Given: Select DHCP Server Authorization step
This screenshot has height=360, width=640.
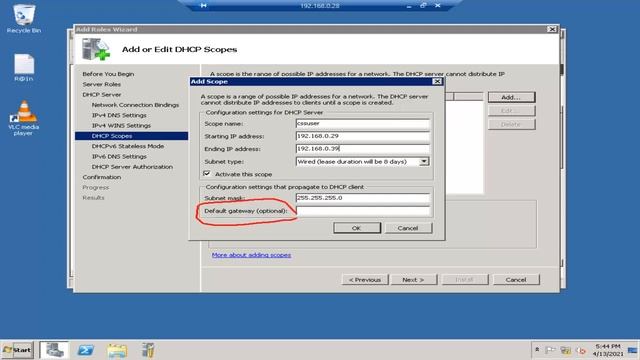Looking at the screenshot, I should point(132,167).
